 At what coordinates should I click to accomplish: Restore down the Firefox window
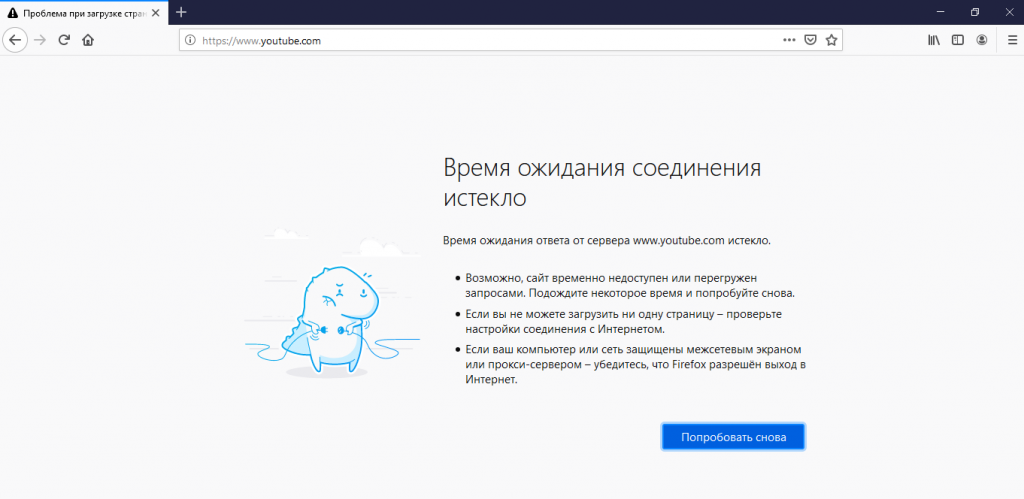click(974, 12)
